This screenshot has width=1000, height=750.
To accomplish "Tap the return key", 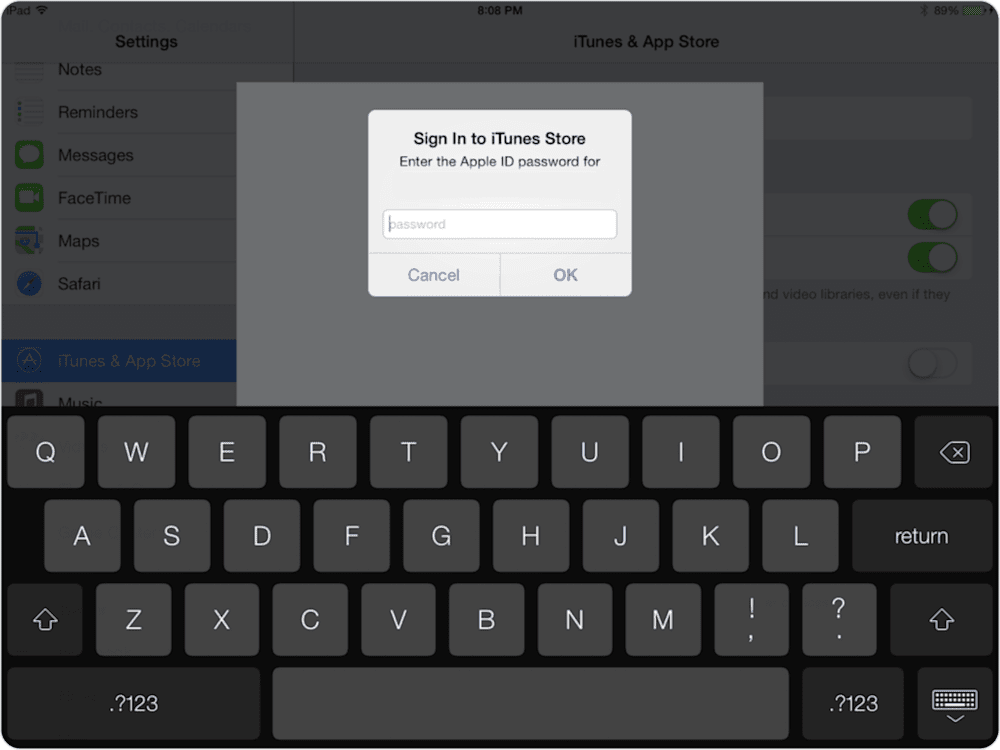I will tap(922, 536).
